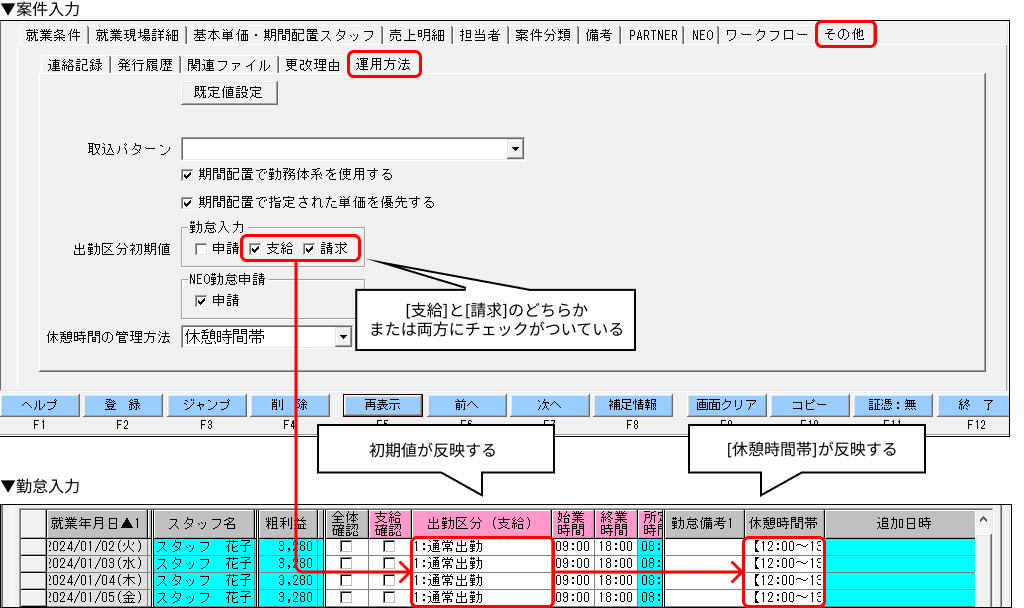
Task: Open the 取込パターン dropdown arrow
Action: pos(515,150)
